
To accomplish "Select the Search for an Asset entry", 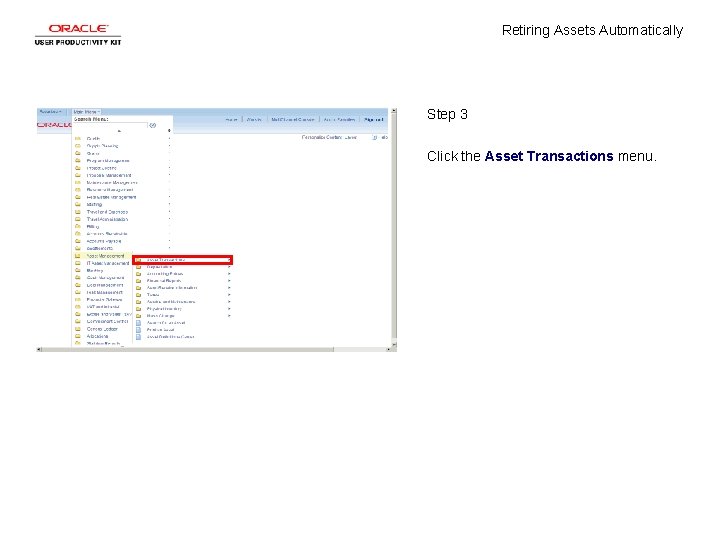I will coord(166,323).
